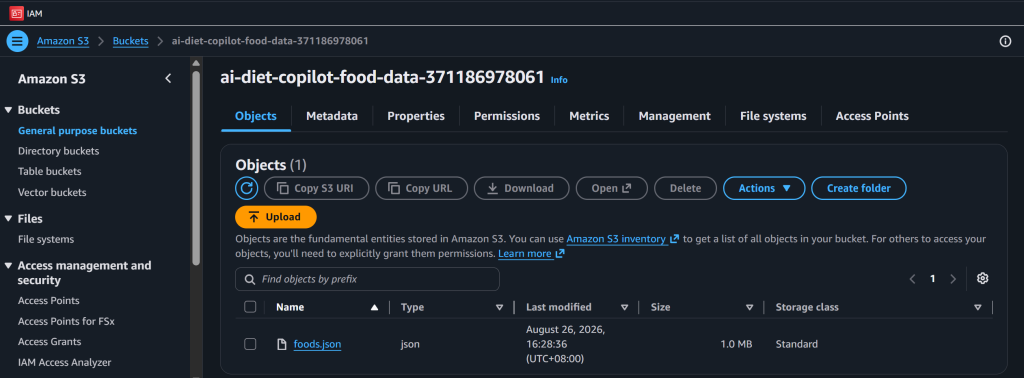Open the Access Points tab
This screenshot has width=1024, height=378.
[x=872, y=116]
